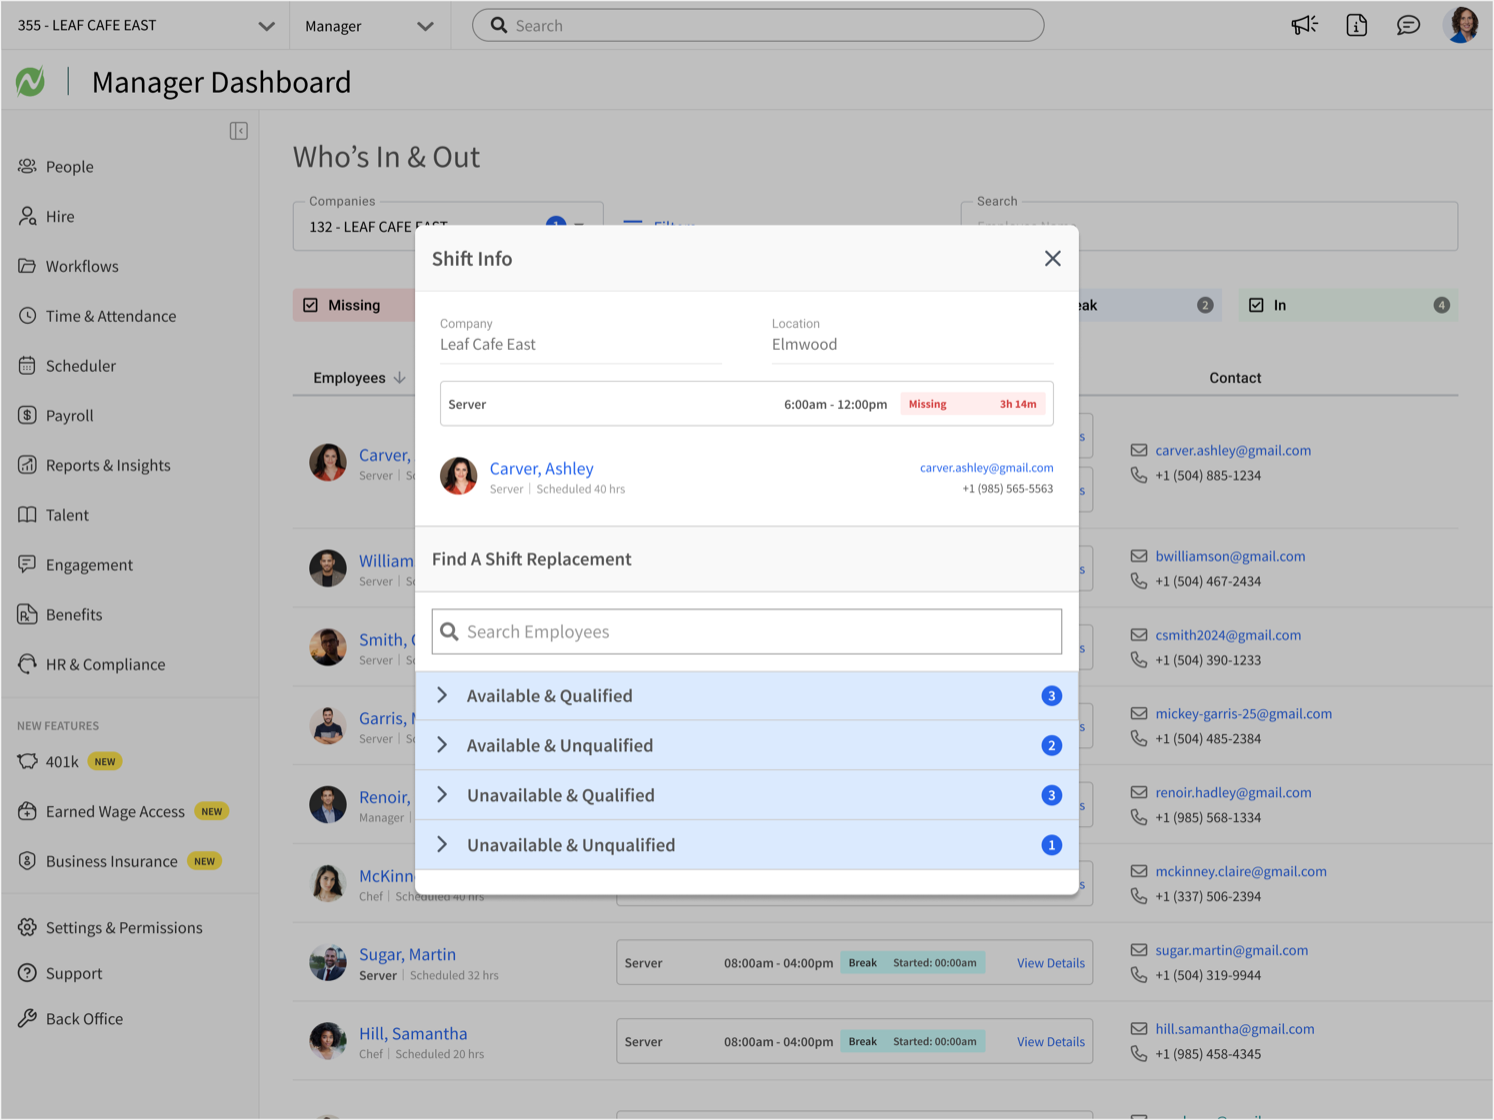Click the green company logo
This screenshot has width=1494, height=1120.
click(30, 81)
